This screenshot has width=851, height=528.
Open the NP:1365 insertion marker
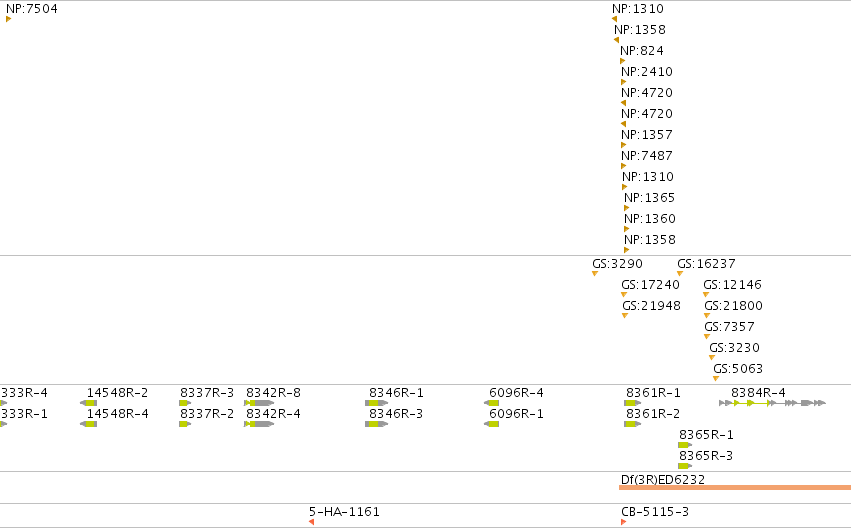(626, 208)
